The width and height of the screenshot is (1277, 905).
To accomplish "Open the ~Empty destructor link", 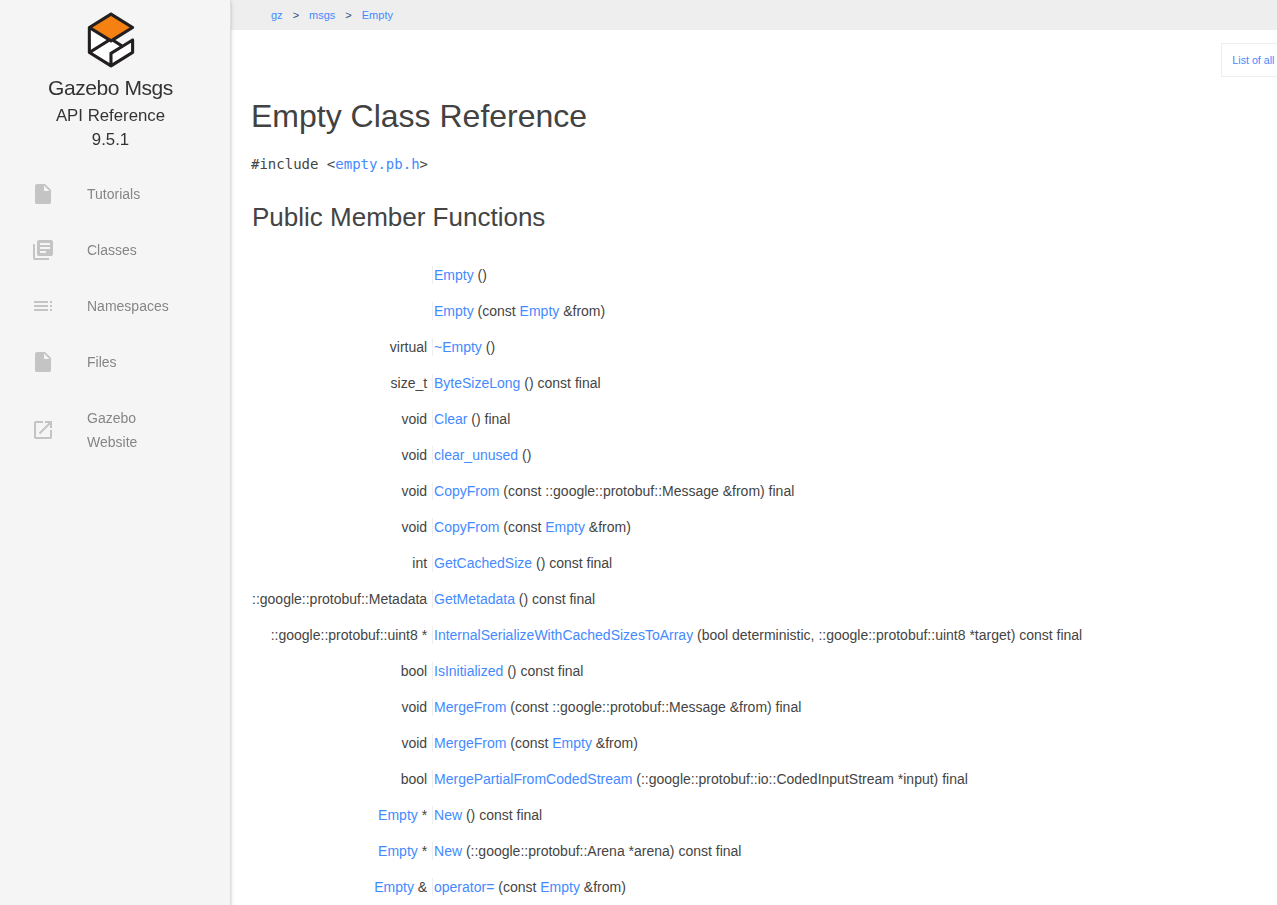I will pyautogui.click(x=458, y=347).
